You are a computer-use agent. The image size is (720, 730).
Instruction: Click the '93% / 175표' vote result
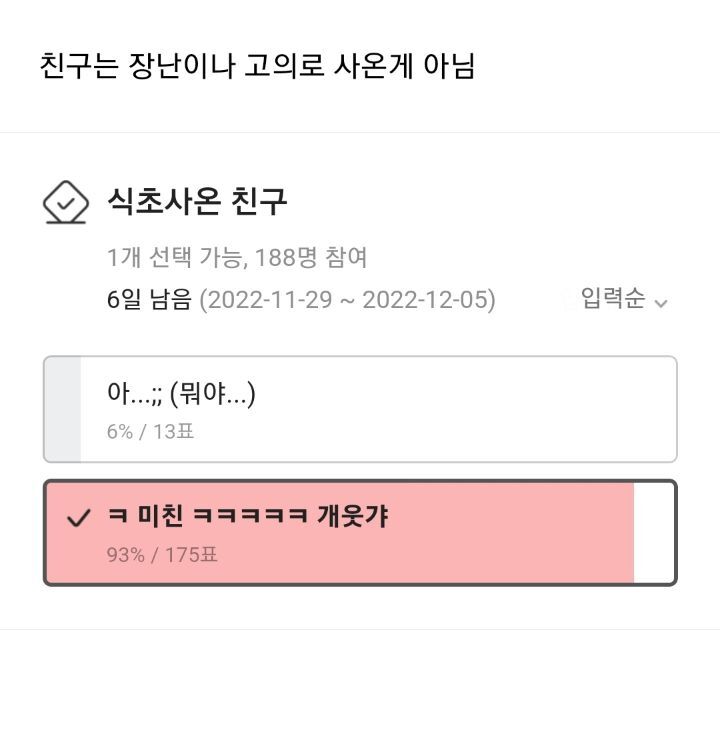[x=162, y=554]
